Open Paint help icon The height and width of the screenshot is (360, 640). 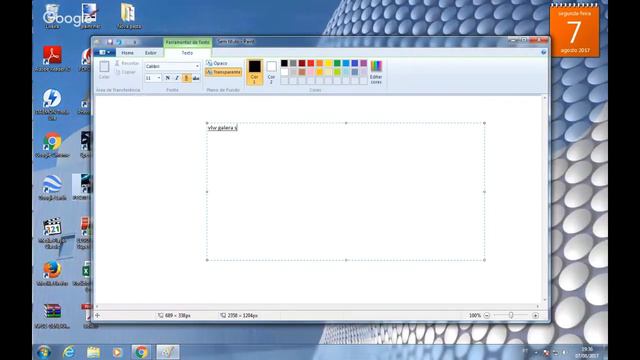pos(543,52)
